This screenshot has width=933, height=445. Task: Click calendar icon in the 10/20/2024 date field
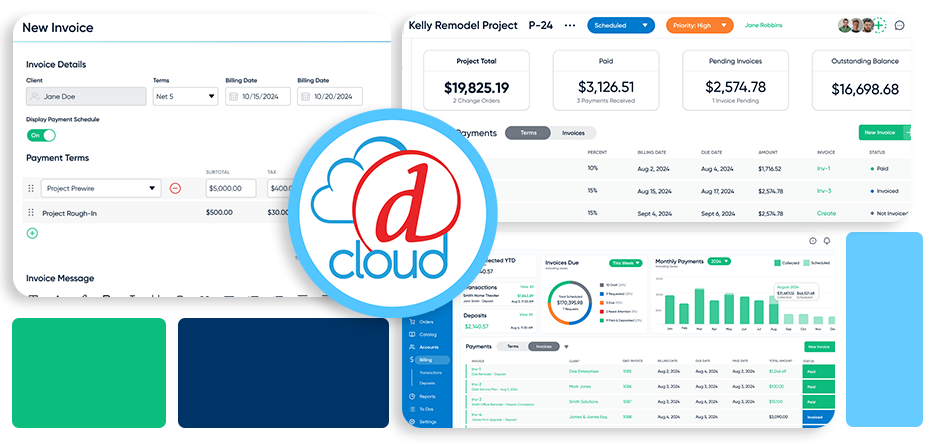tap(305, 96)
